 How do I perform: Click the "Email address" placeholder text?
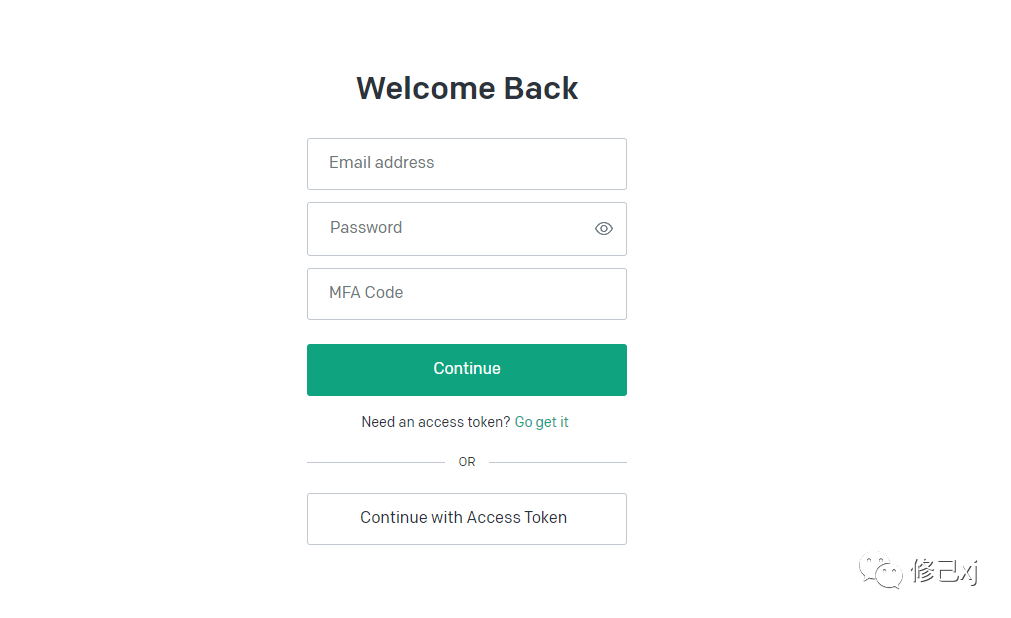click(x=382, y=163)
